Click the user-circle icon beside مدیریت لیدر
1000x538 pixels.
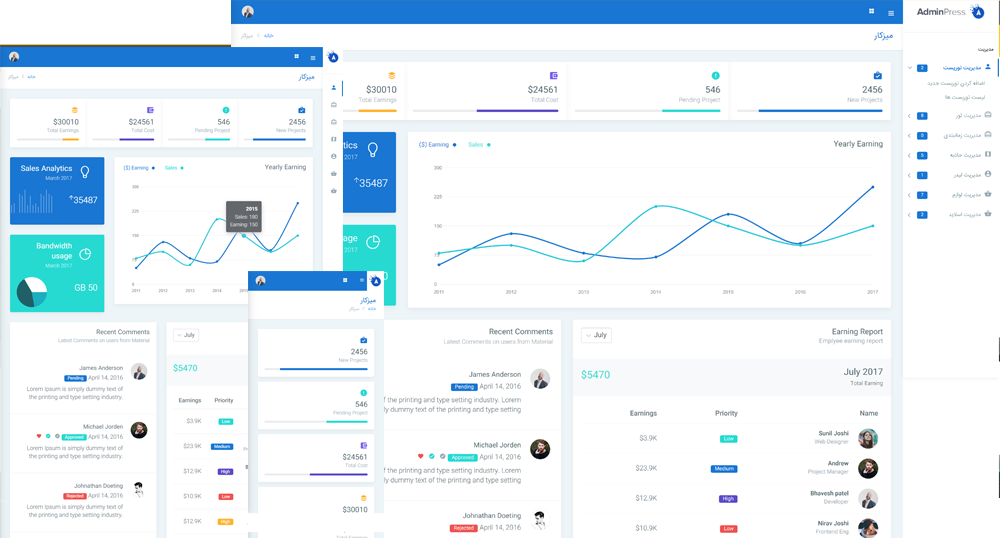tap(988, 174)
